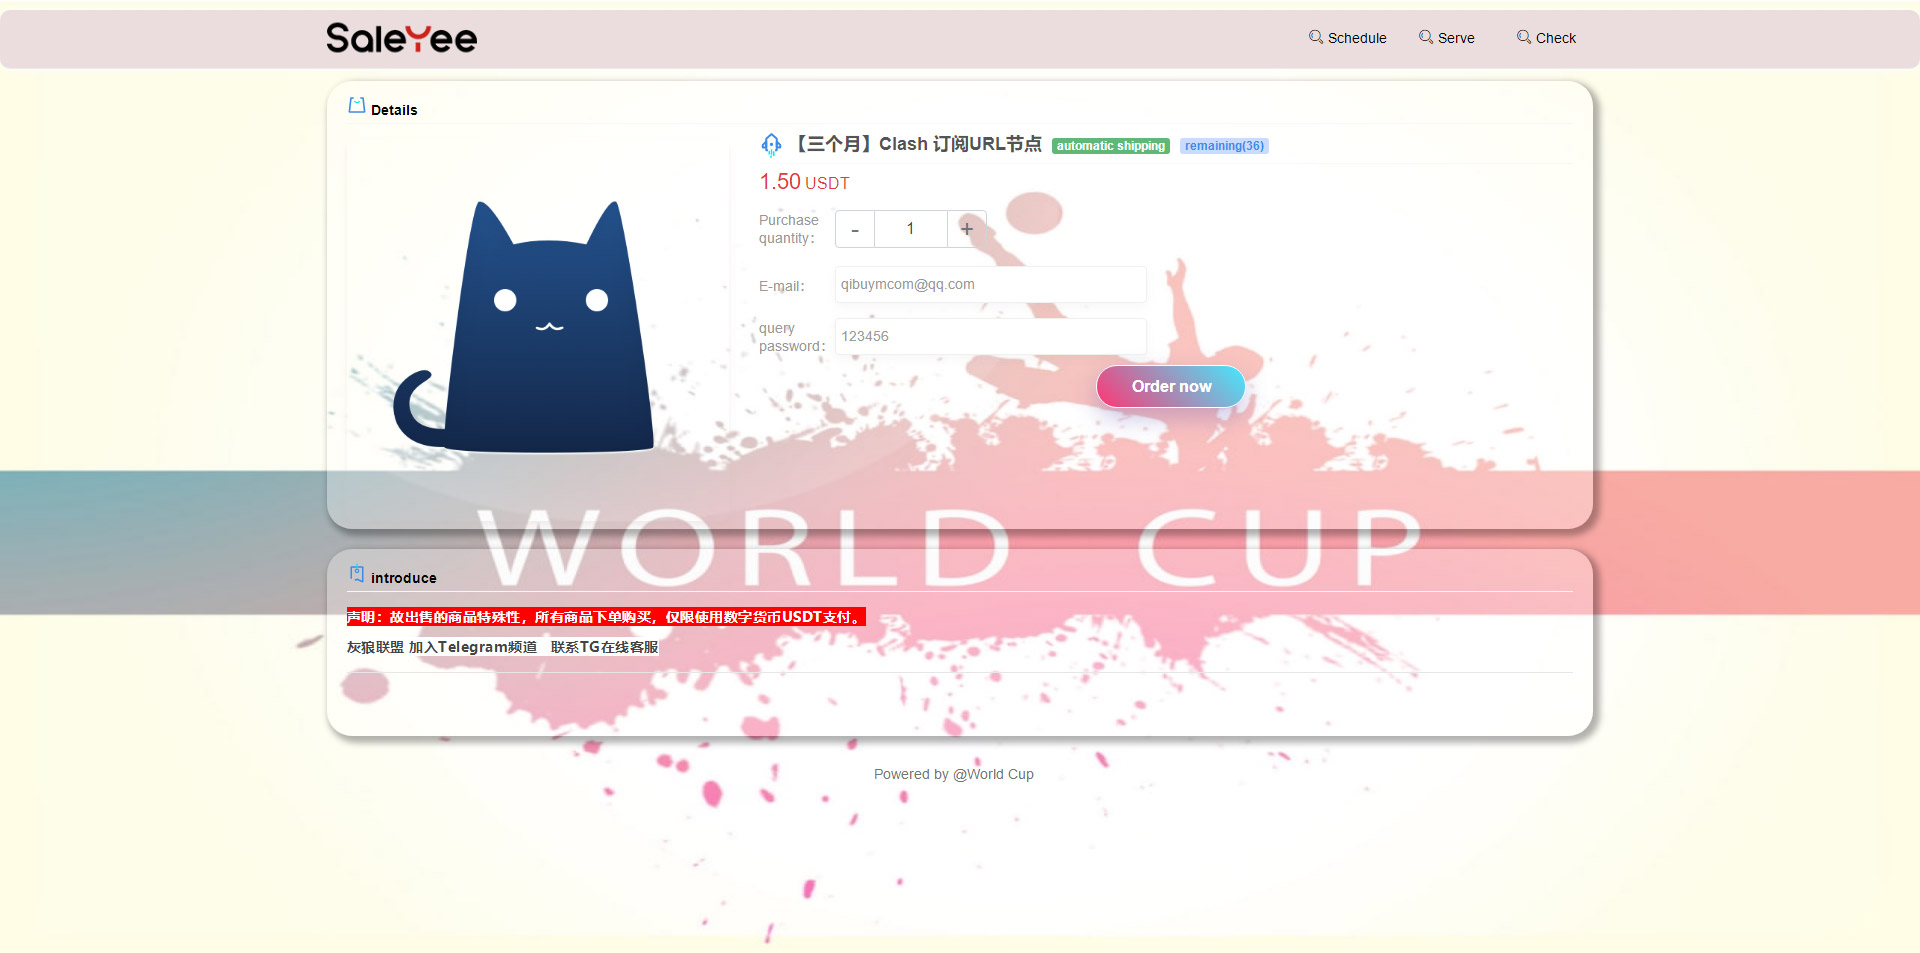Click the Clash 订阅URL节点 product title
Screen dimensions: 1920x953
pos(919,144)
